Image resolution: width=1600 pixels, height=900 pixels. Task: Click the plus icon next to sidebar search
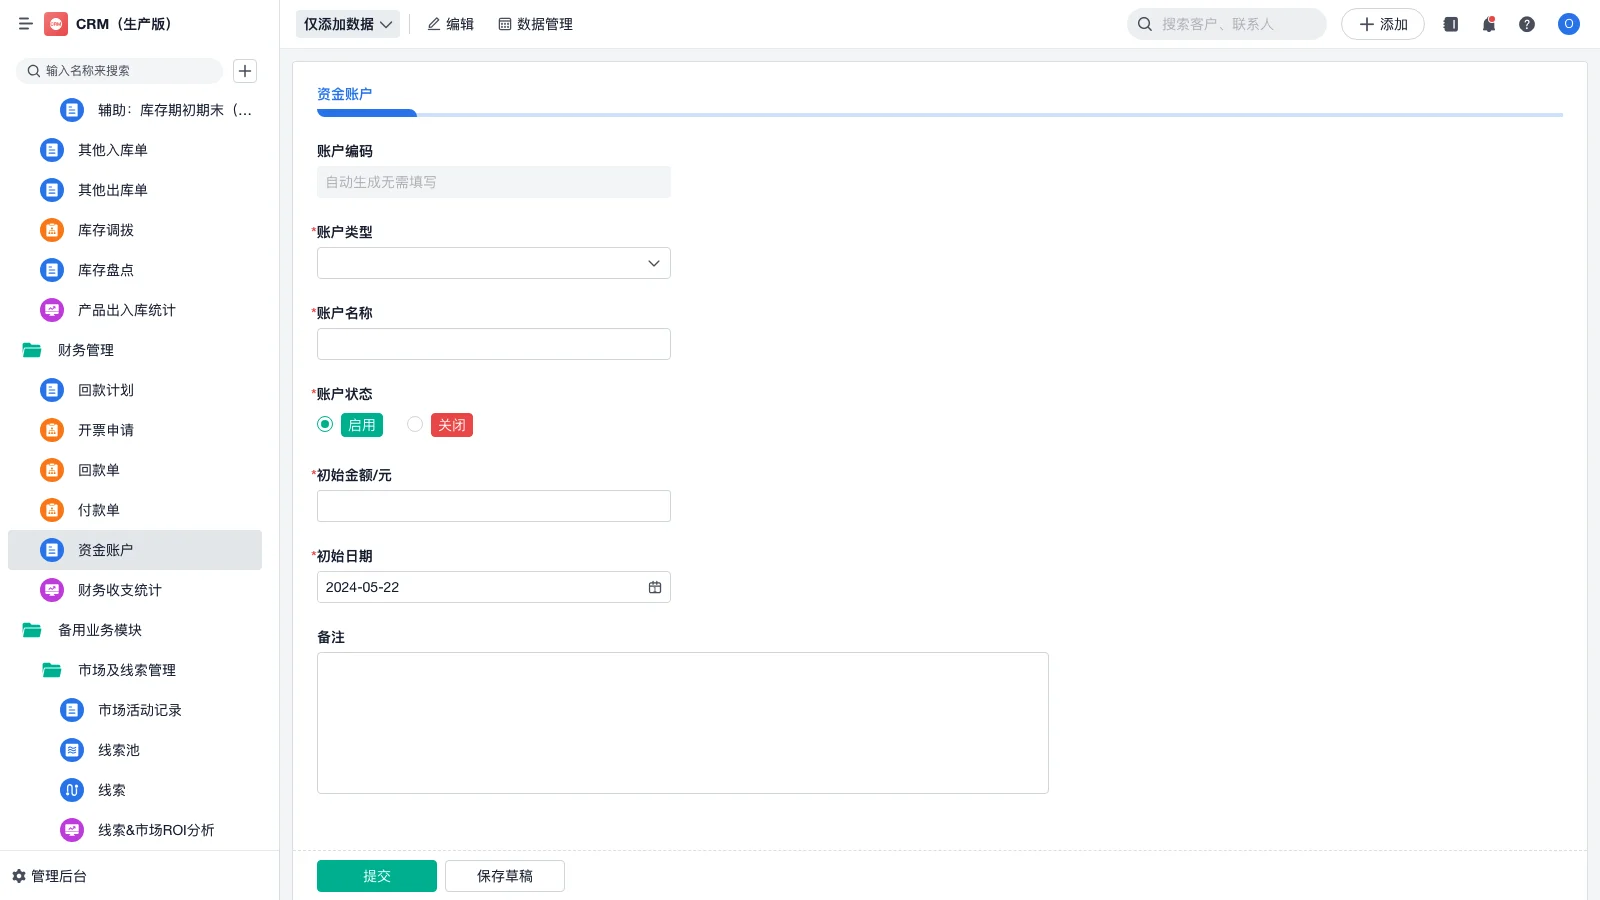click(x=245, y=71)
